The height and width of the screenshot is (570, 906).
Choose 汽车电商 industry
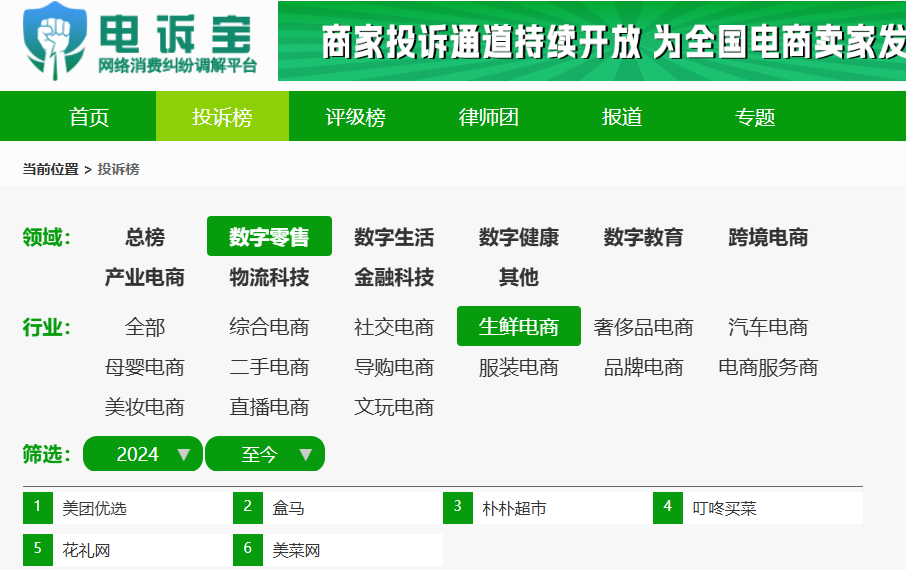coord(768,327)
